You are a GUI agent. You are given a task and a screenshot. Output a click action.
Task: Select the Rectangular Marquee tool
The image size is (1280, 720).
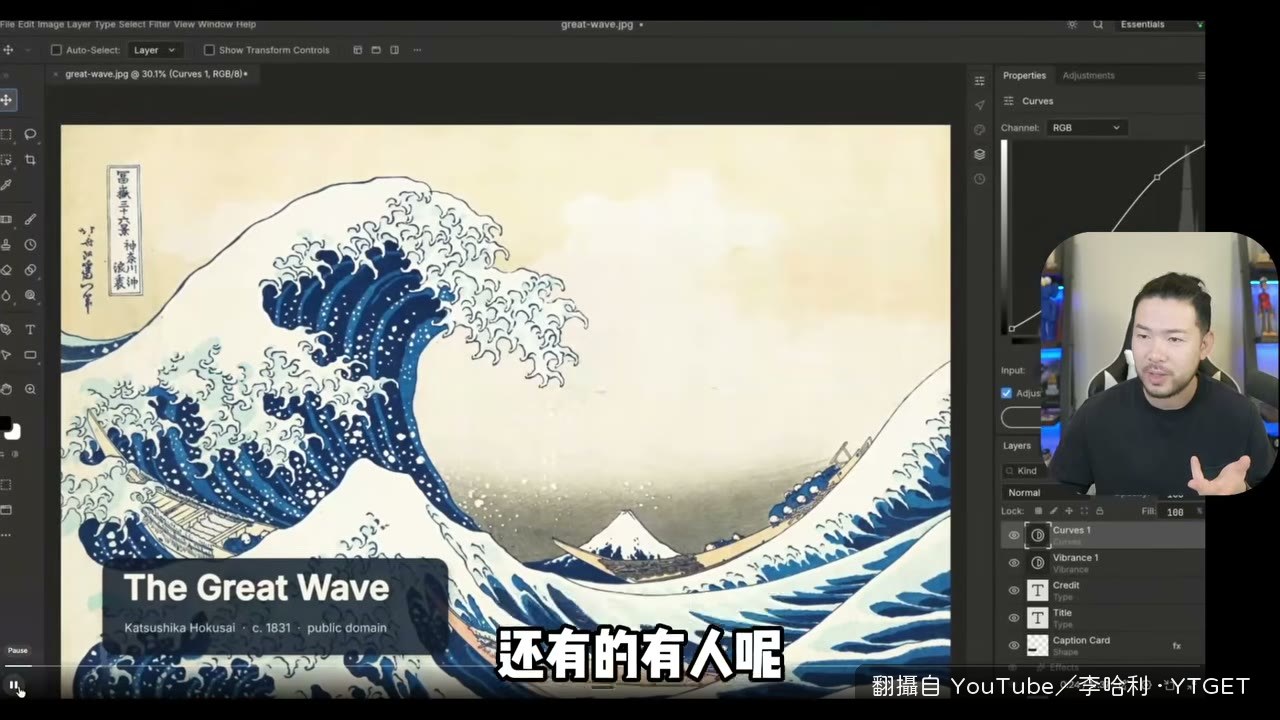tap(6, 134)
